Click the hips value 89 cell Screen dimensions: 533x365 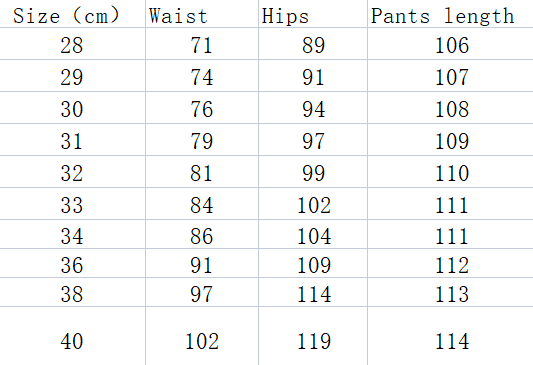pyautogui.click(x=313, y=44)
